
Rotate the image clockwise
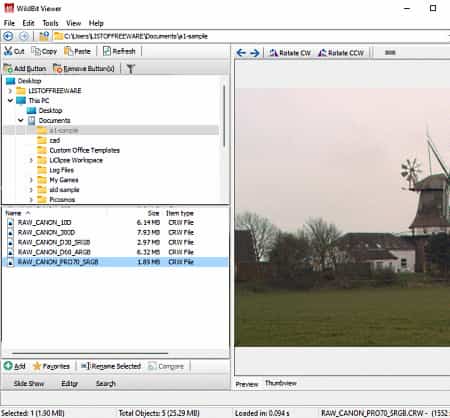pyautogui.click(x=290, y=53)
